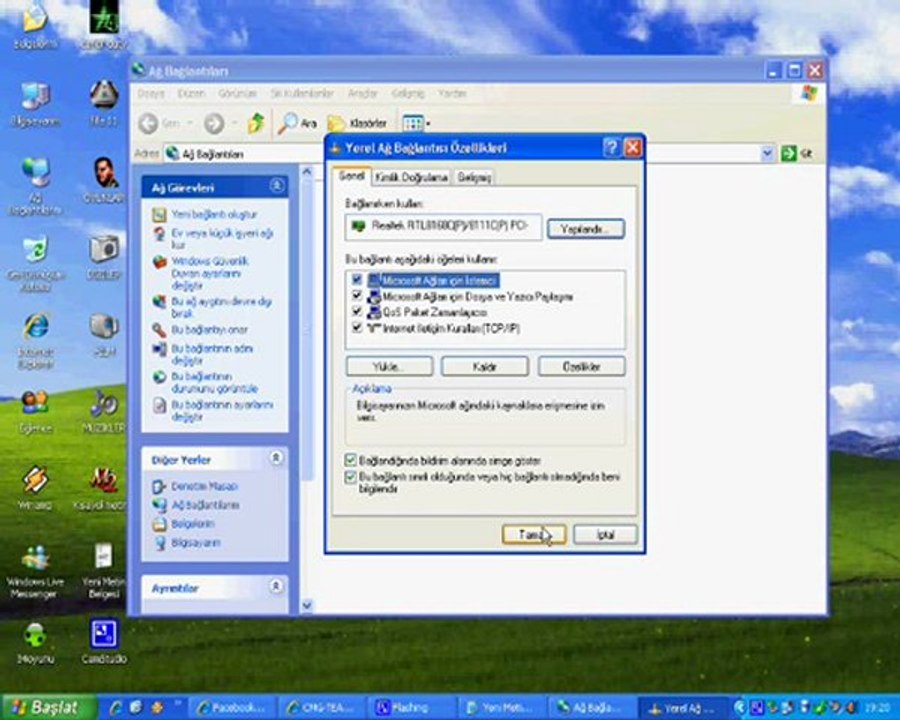Click the Up folder toolbar icon
Image resolution: width=900 pixels, height=720 pixels.
(256, 123)
